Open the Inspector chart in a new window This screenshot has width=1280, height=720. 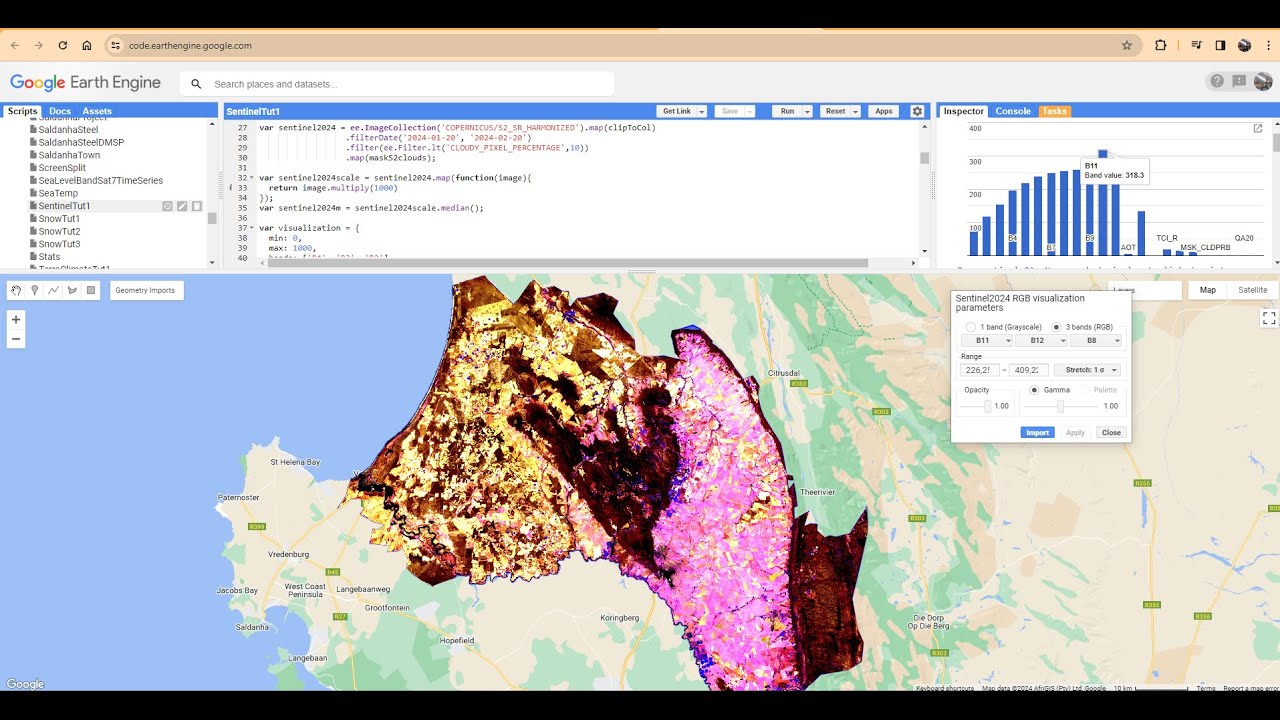(1258, 128)
